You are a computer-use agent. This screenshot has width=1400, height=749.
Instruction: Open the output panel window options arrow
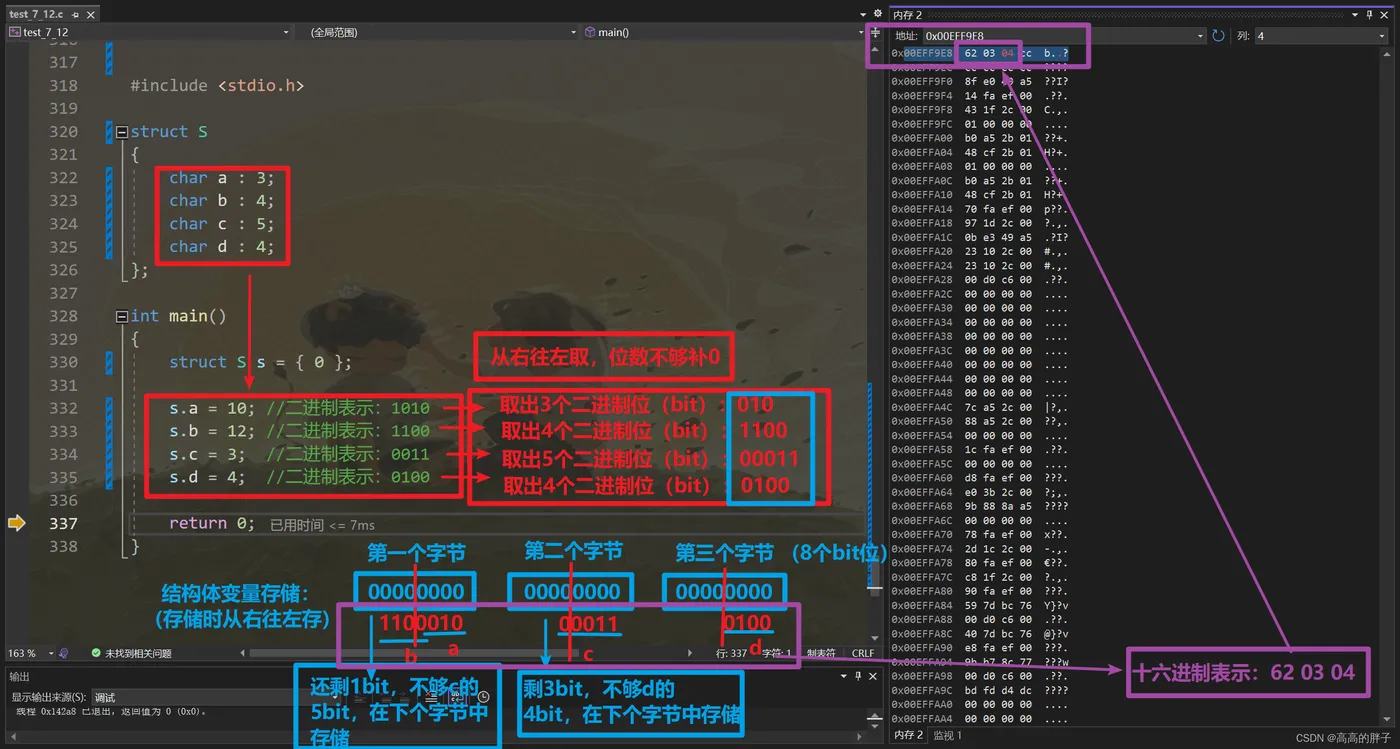(x=843, y=677)
